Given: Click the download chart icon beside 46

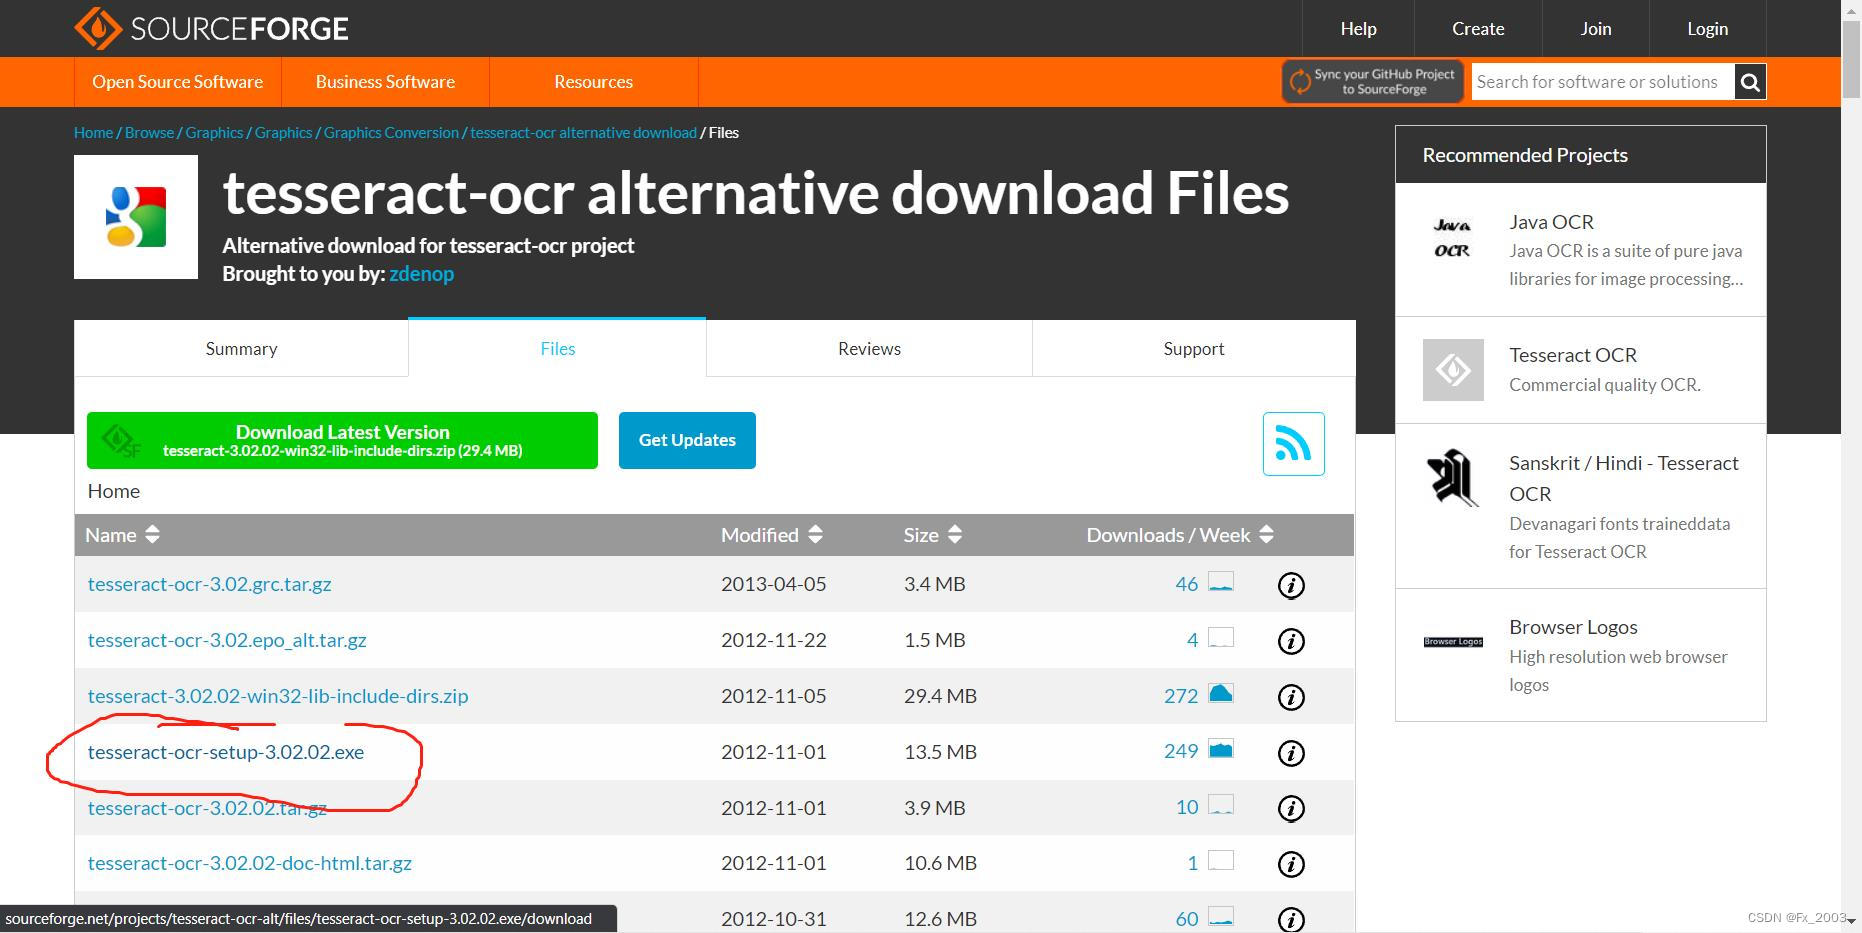Looking at the screenshot, I should pyautogui.click(x=1221, y=582).
